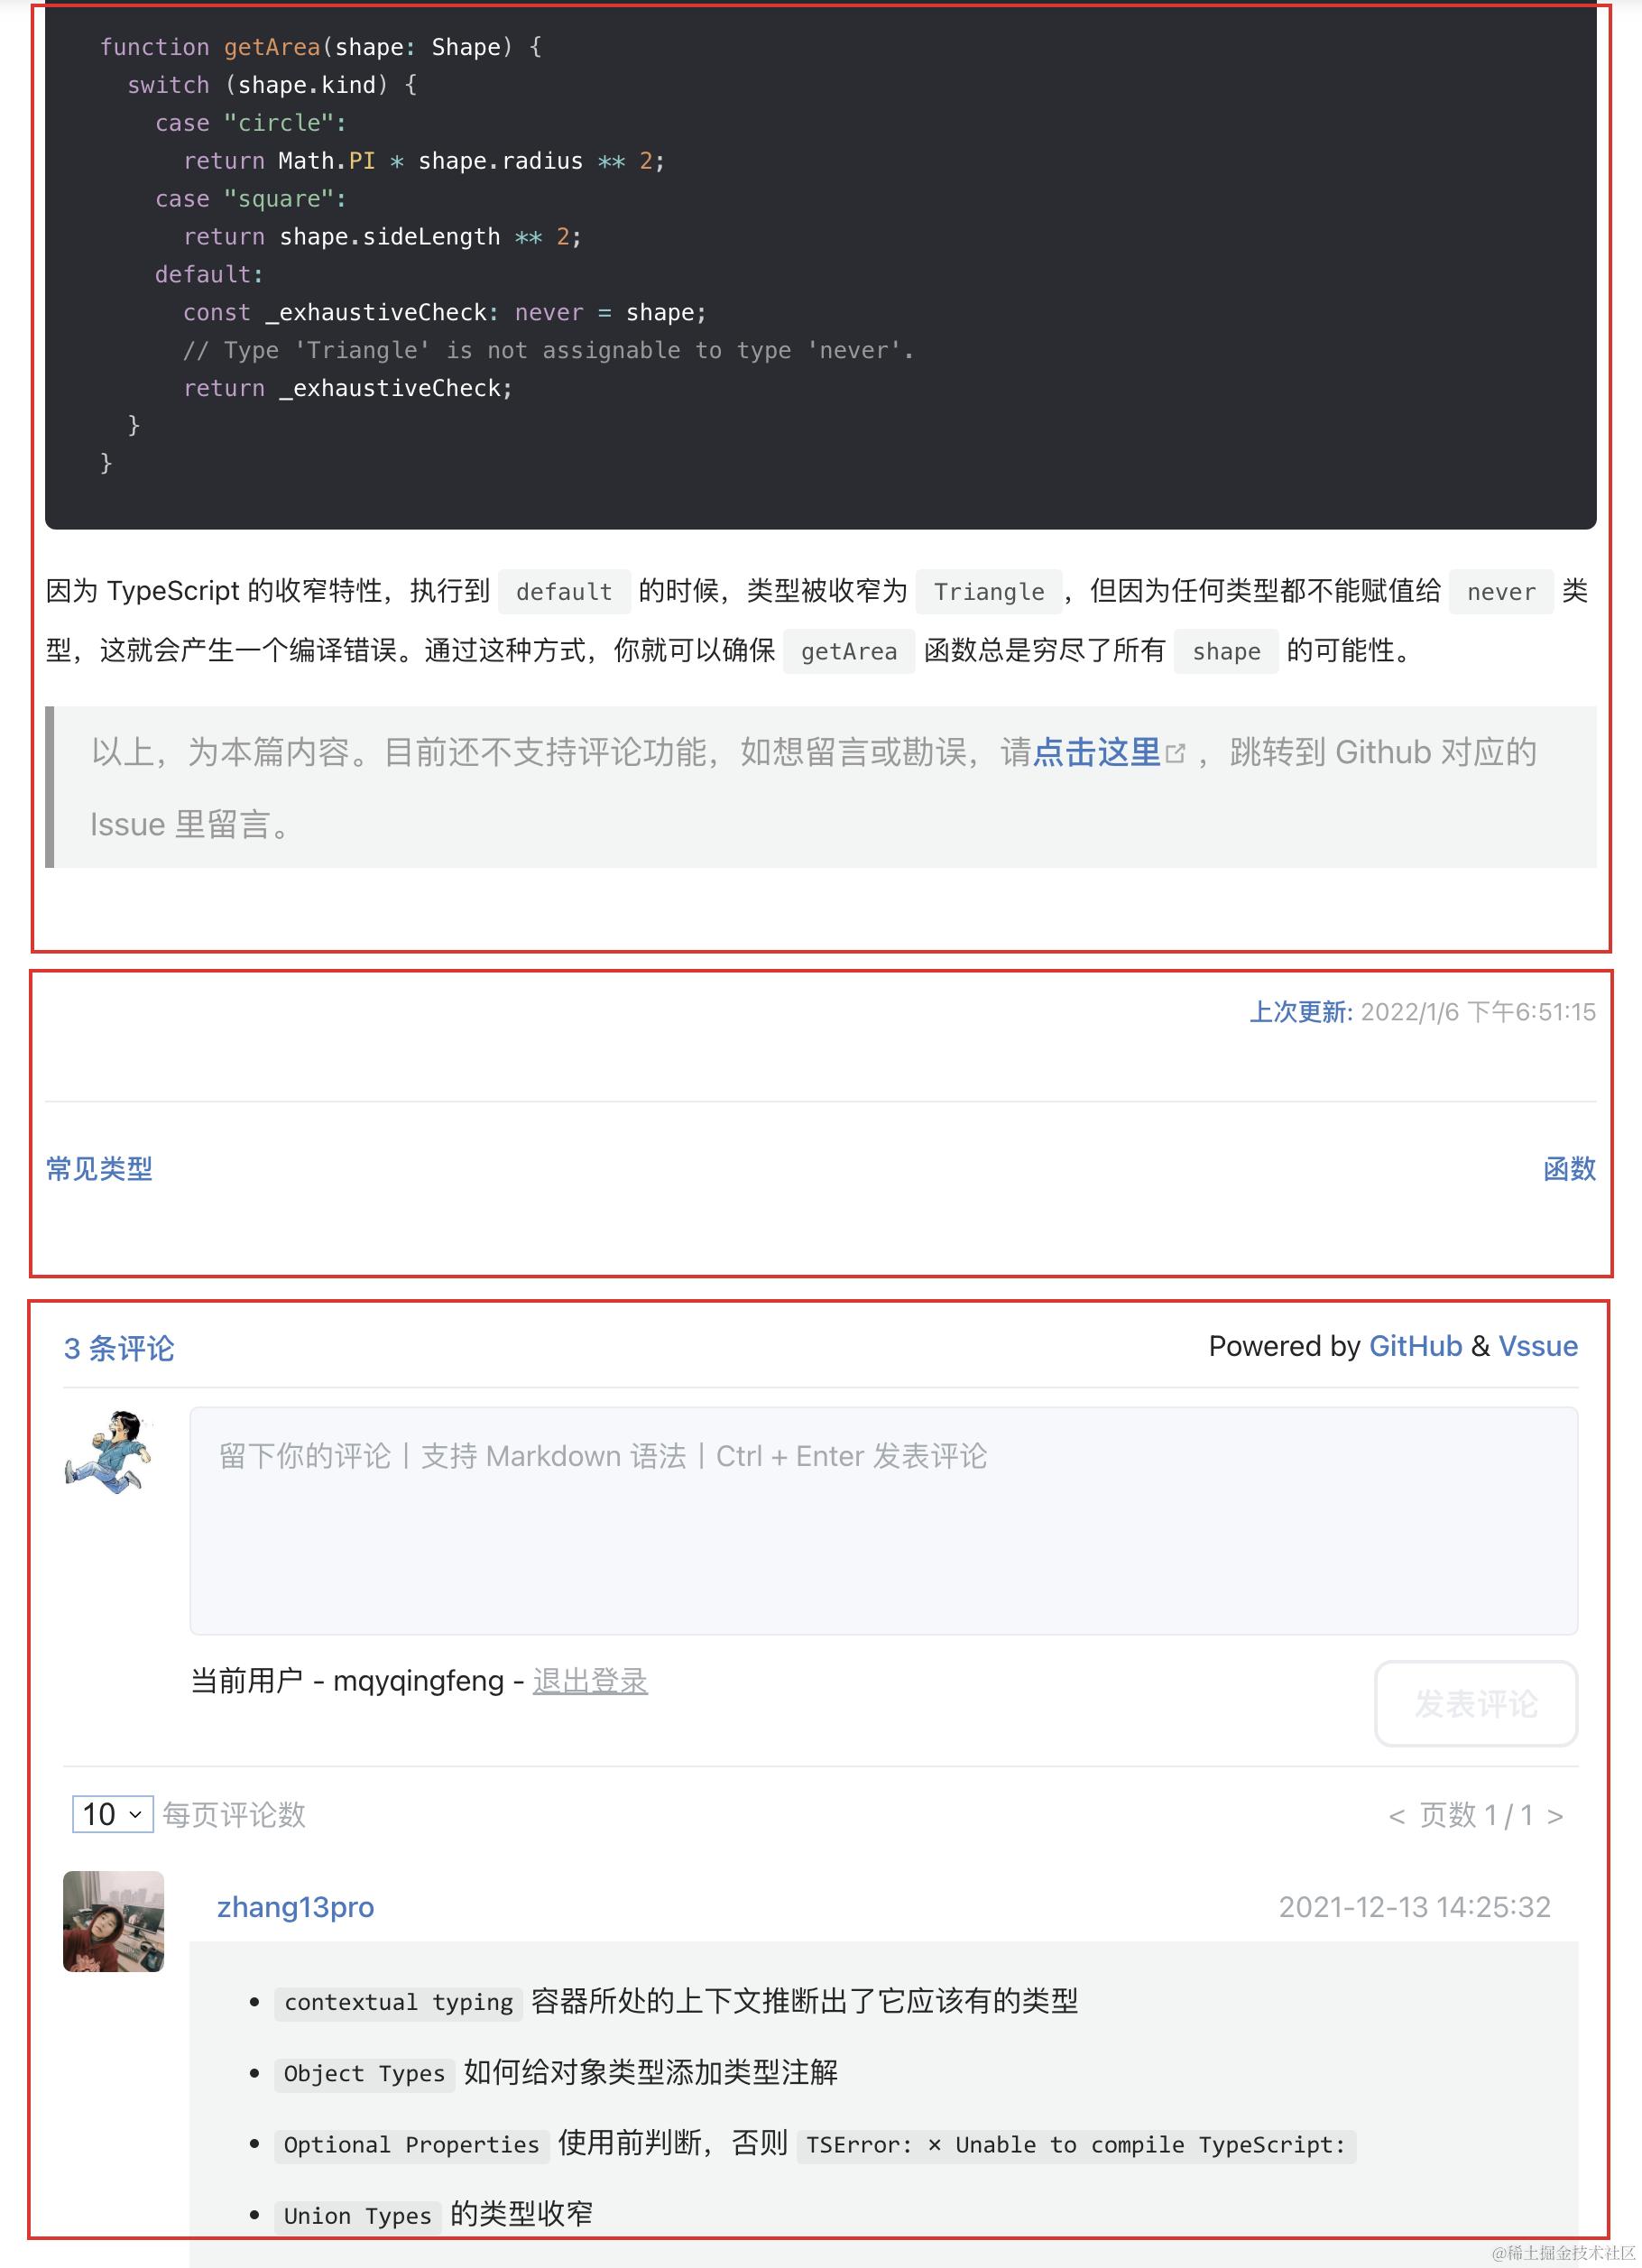Go to next comments page arrow
1642x2268 pixels.
tap(1555, 1816)
